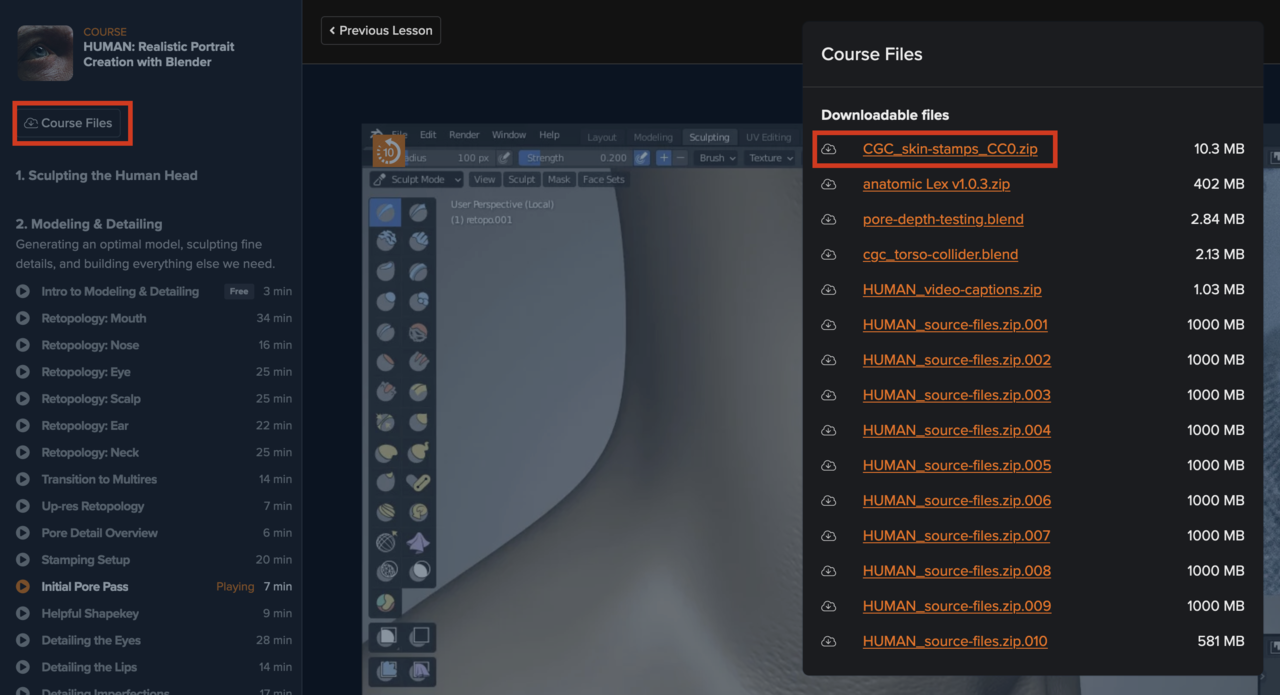The image size is (1280, 695).
Task: Download HUMAN_source-files.zip.005
Action: [956, 465]
